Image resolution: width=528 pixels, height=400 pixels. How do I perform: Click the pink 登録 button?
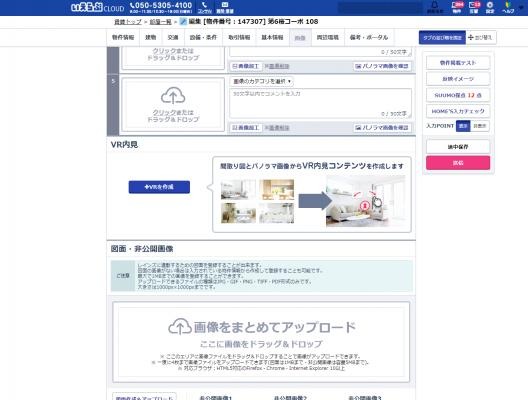point(458,163)
